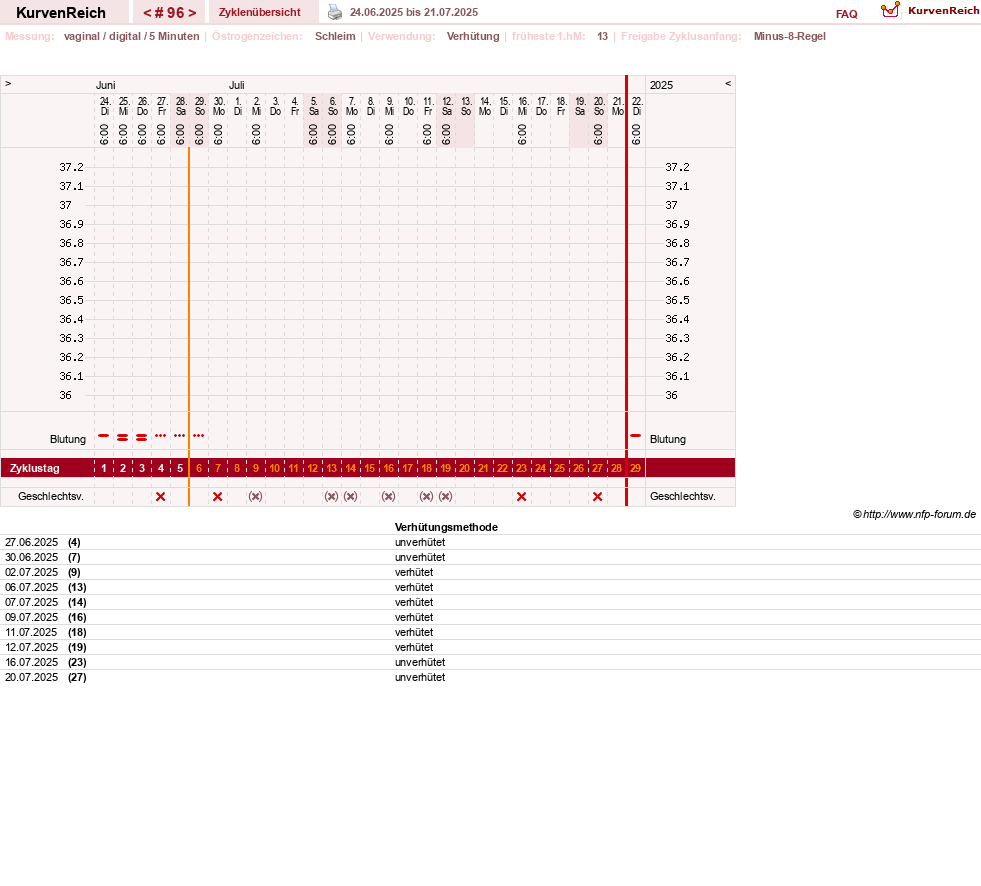Open the http://www.nfp-forum.de link
The image size is (981, 886).
(919, 514)
